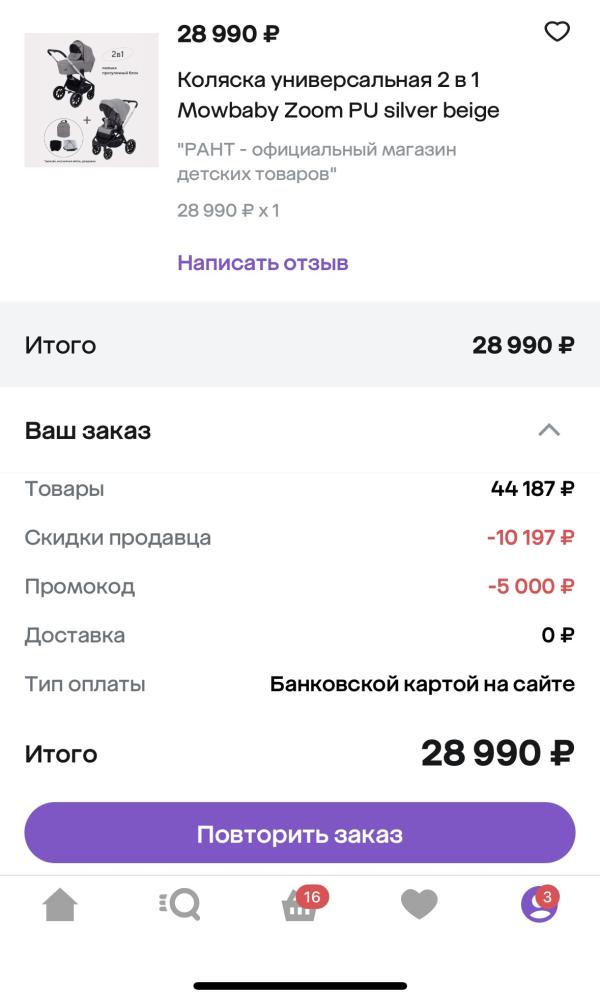
Task: Tap the "Ваш заказ" section header
Action: point(88,431)
